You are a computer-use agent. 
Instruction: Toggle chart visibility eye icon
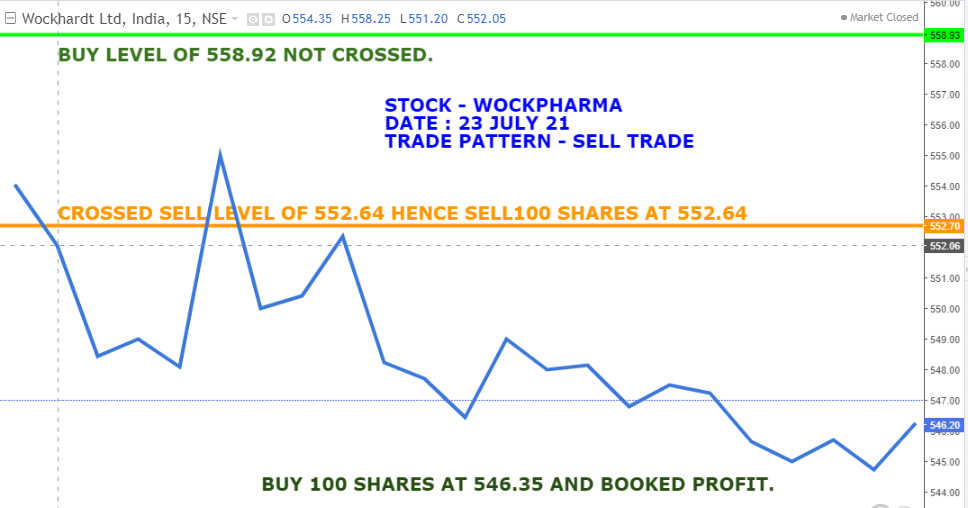(x=252, y=18)
